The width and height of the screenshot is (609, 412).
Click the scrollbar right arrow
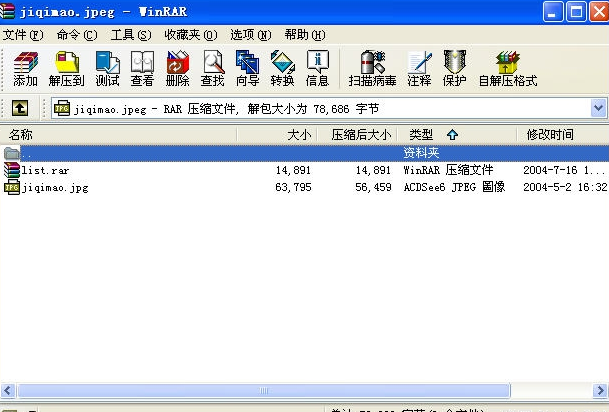click(x=600, y=390)
